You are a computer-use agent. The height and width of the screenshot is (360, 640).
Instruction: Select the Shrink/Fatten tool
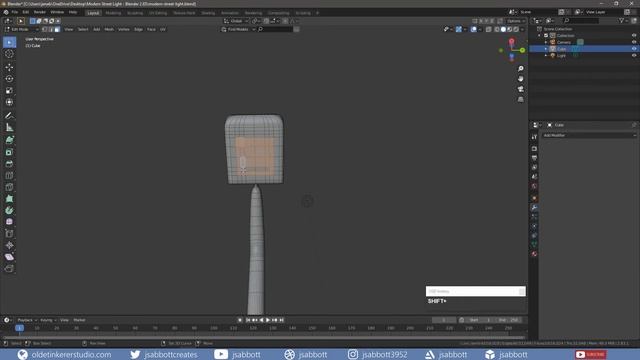click(9, 245)
